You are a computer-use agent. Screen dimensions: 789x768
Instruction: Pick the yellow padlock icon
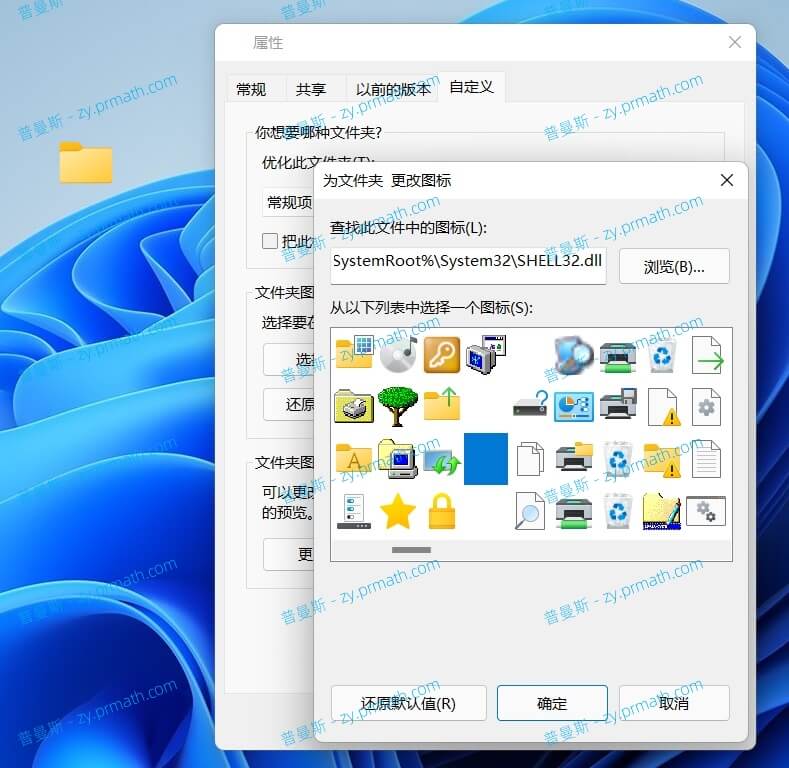(442, 511)
